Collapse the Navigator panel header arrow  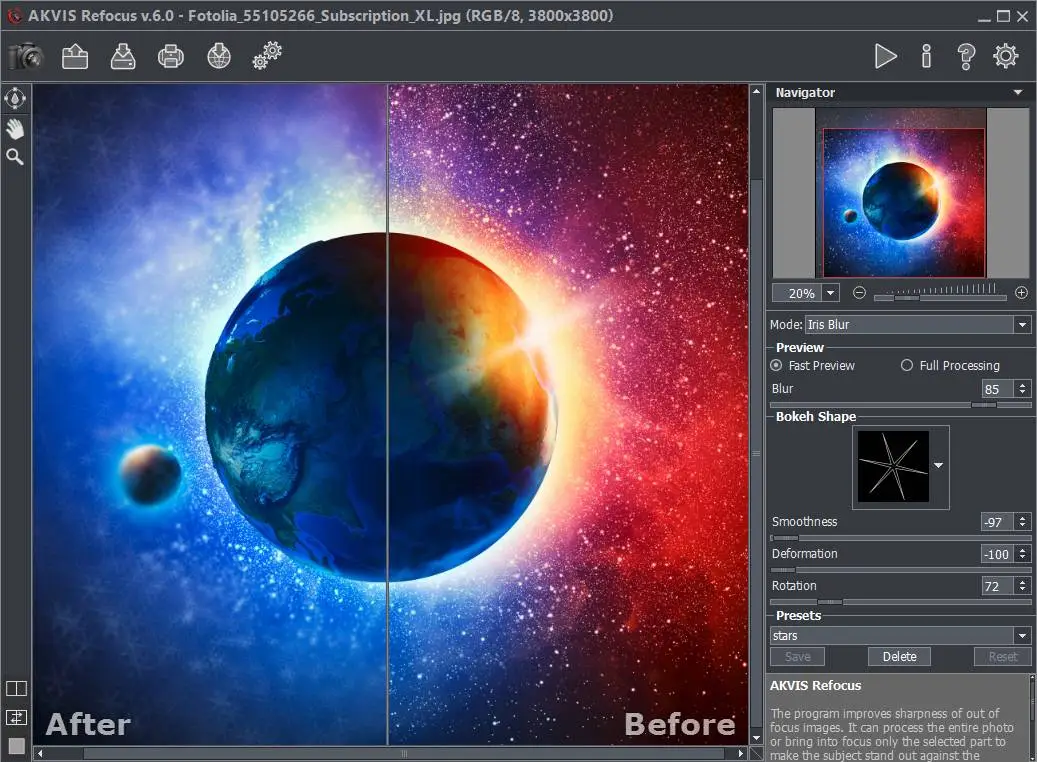[x=1018, y=92]
